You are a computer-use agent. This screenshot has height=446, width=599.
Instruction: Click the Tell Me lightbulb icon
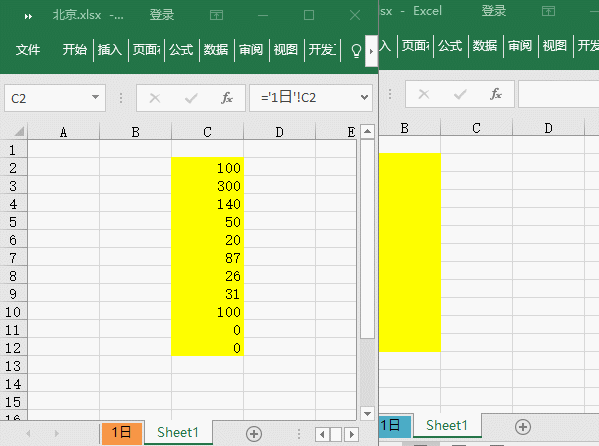click(x=356, y=50)
